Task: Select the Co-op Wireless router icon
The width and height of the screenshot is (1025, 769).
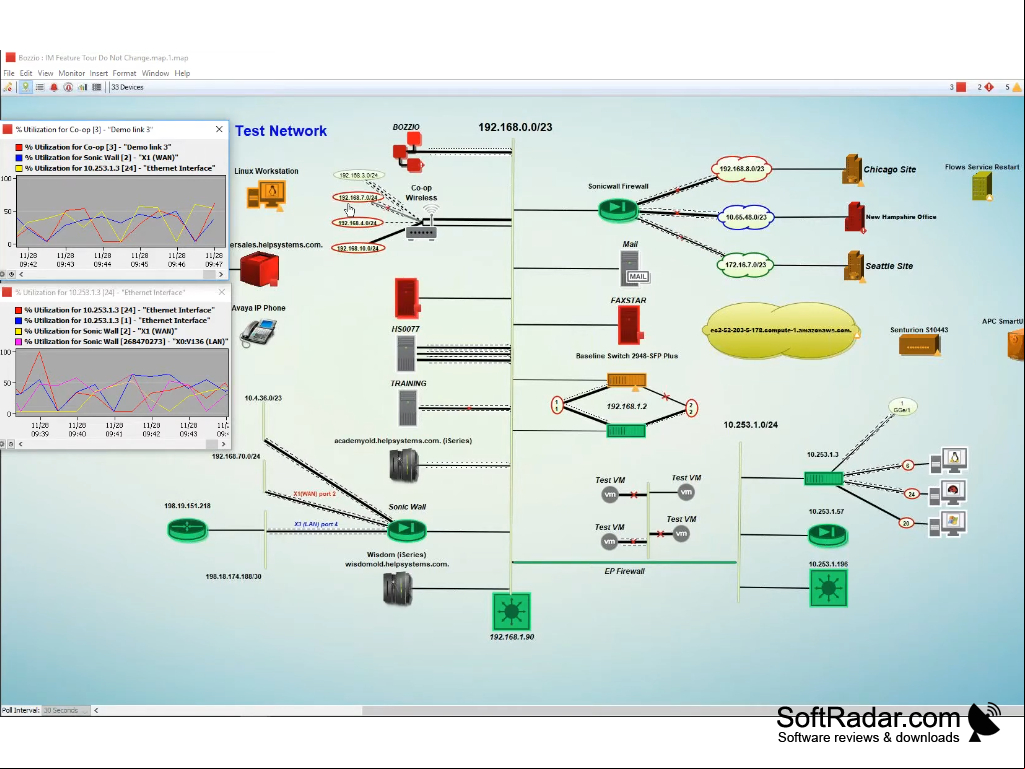Action: click(x=421, y=225)
